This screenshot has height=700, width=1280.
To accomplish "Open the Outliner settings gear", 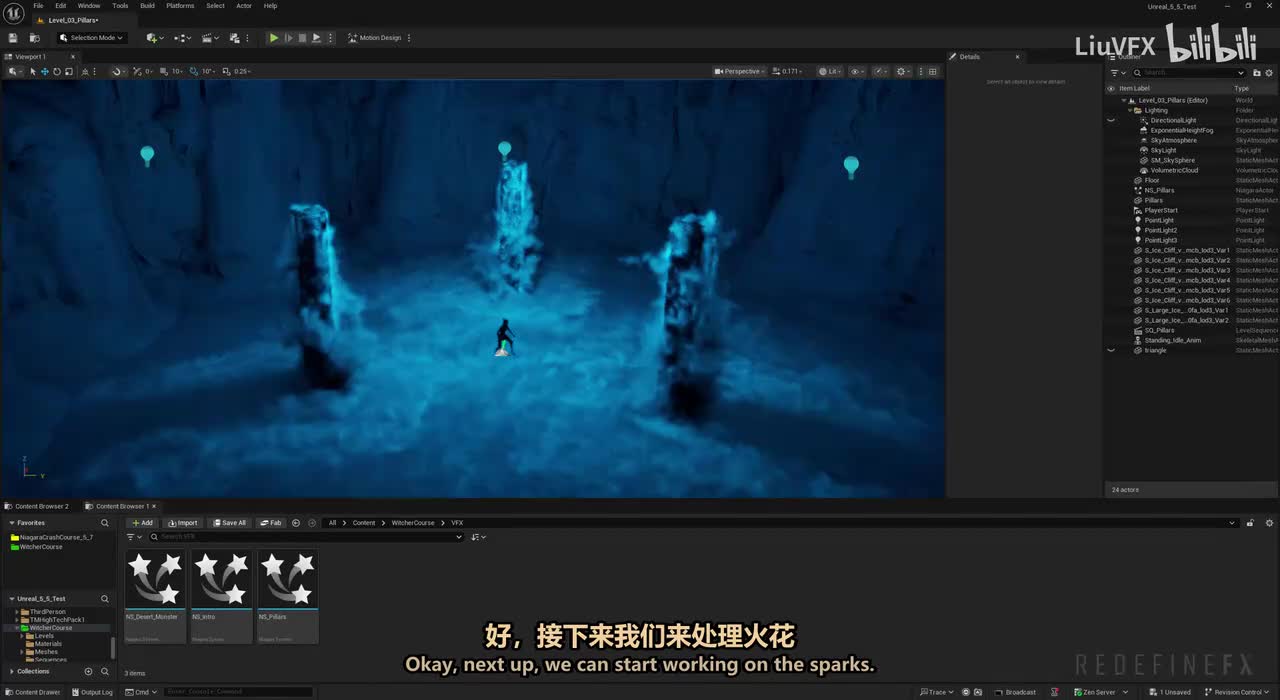I will 1271,72.
